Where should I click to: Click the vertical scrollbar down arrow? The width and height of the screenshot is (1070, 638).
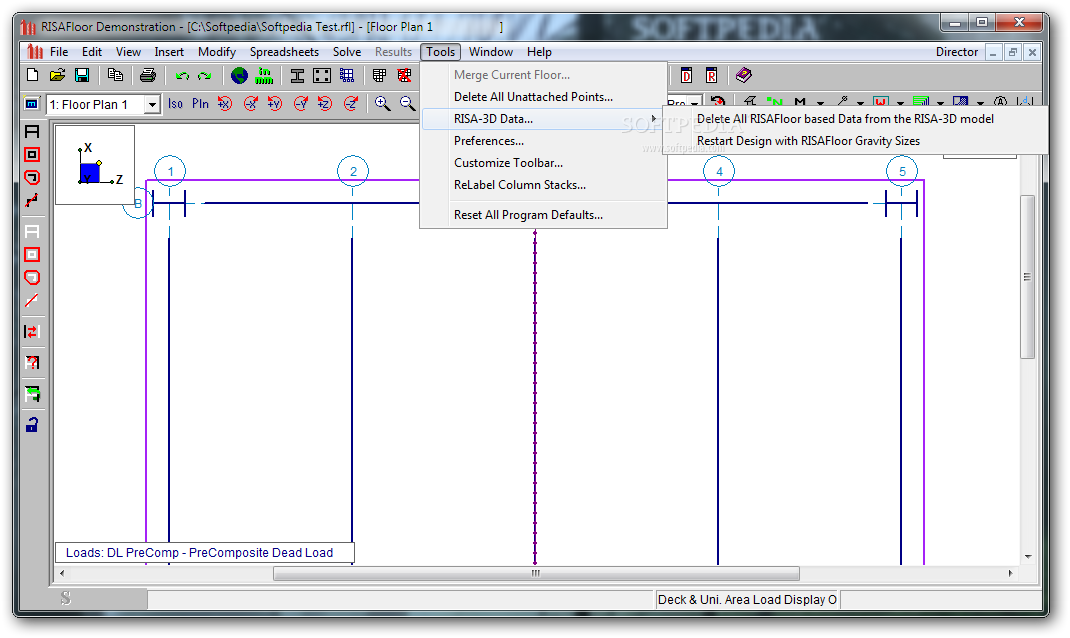pyautogui.click(x=1028, y=557)
